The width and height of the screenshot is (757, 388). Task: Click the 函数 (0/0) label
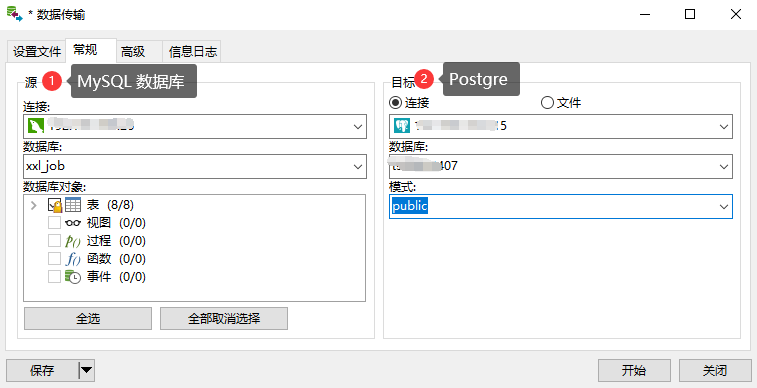pyautogui.click(x=116, y=259)
